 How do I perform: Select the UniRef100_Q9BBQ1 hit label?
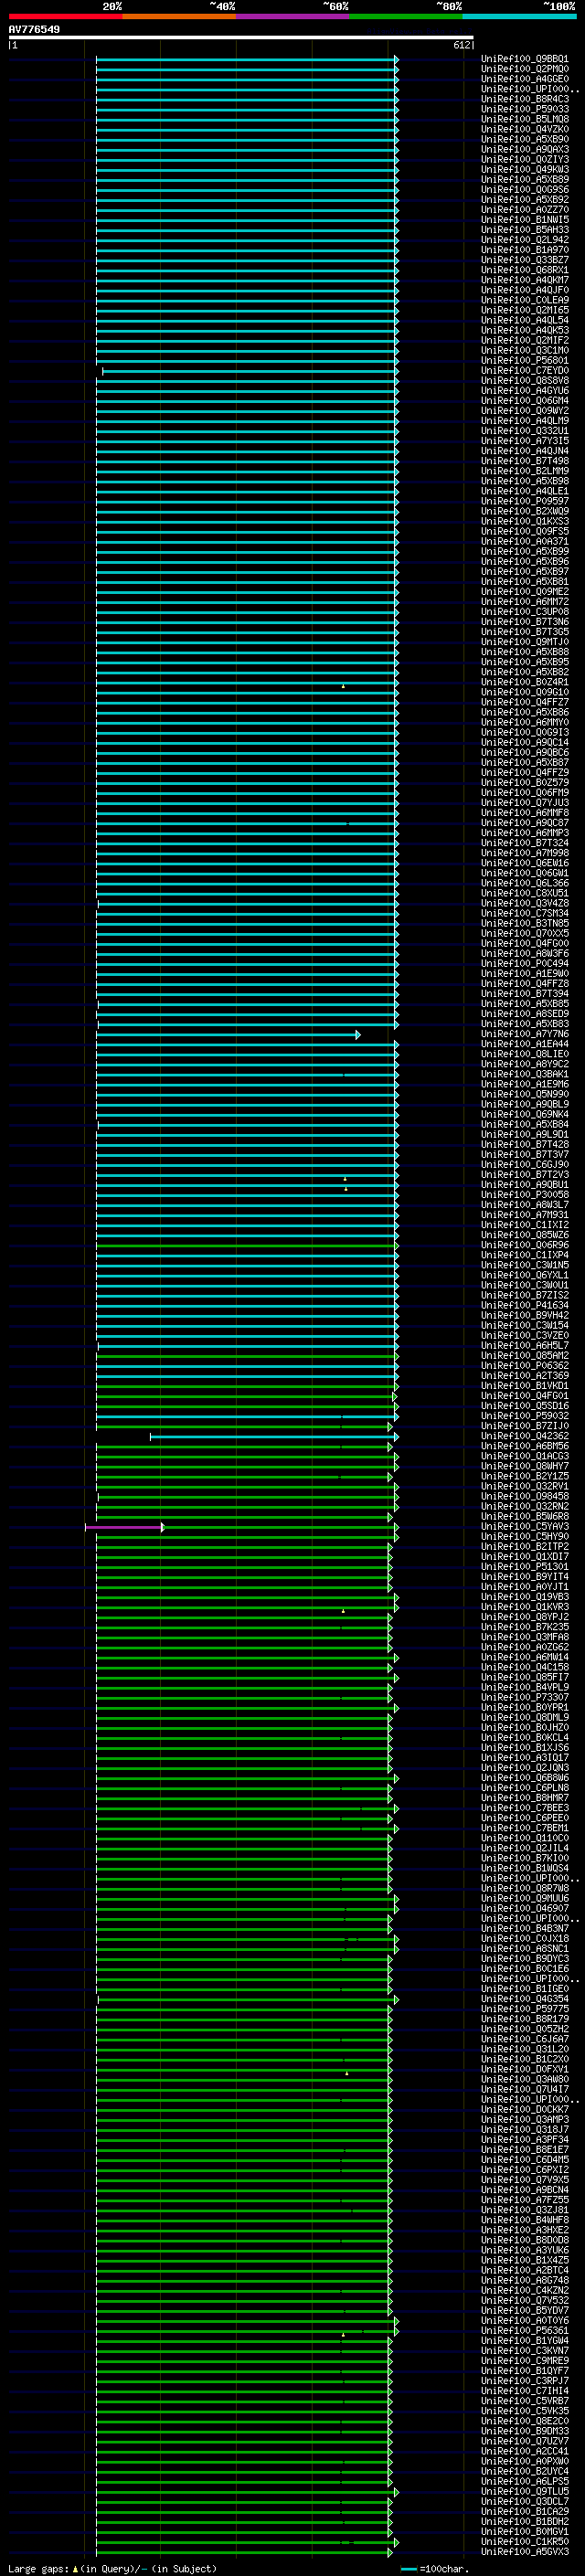click(x=525, y=59)
